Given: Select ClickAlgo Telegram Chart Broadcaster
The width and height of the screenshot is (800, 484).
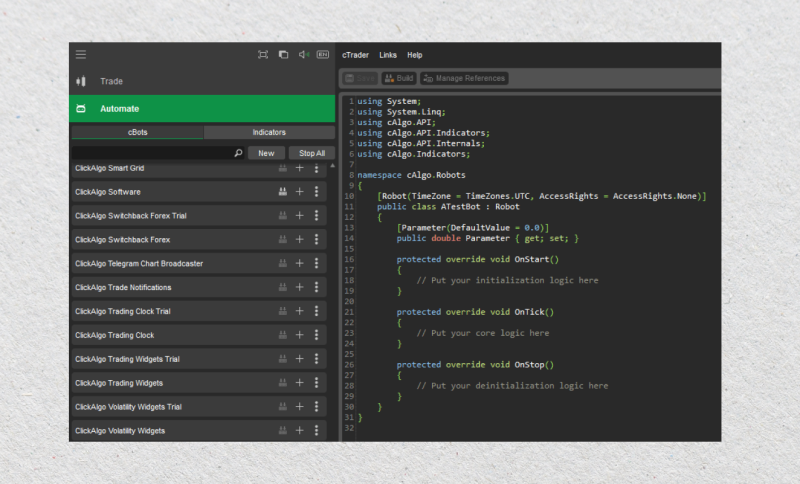Looking at the screenshot, I should [x=199, y=264].
